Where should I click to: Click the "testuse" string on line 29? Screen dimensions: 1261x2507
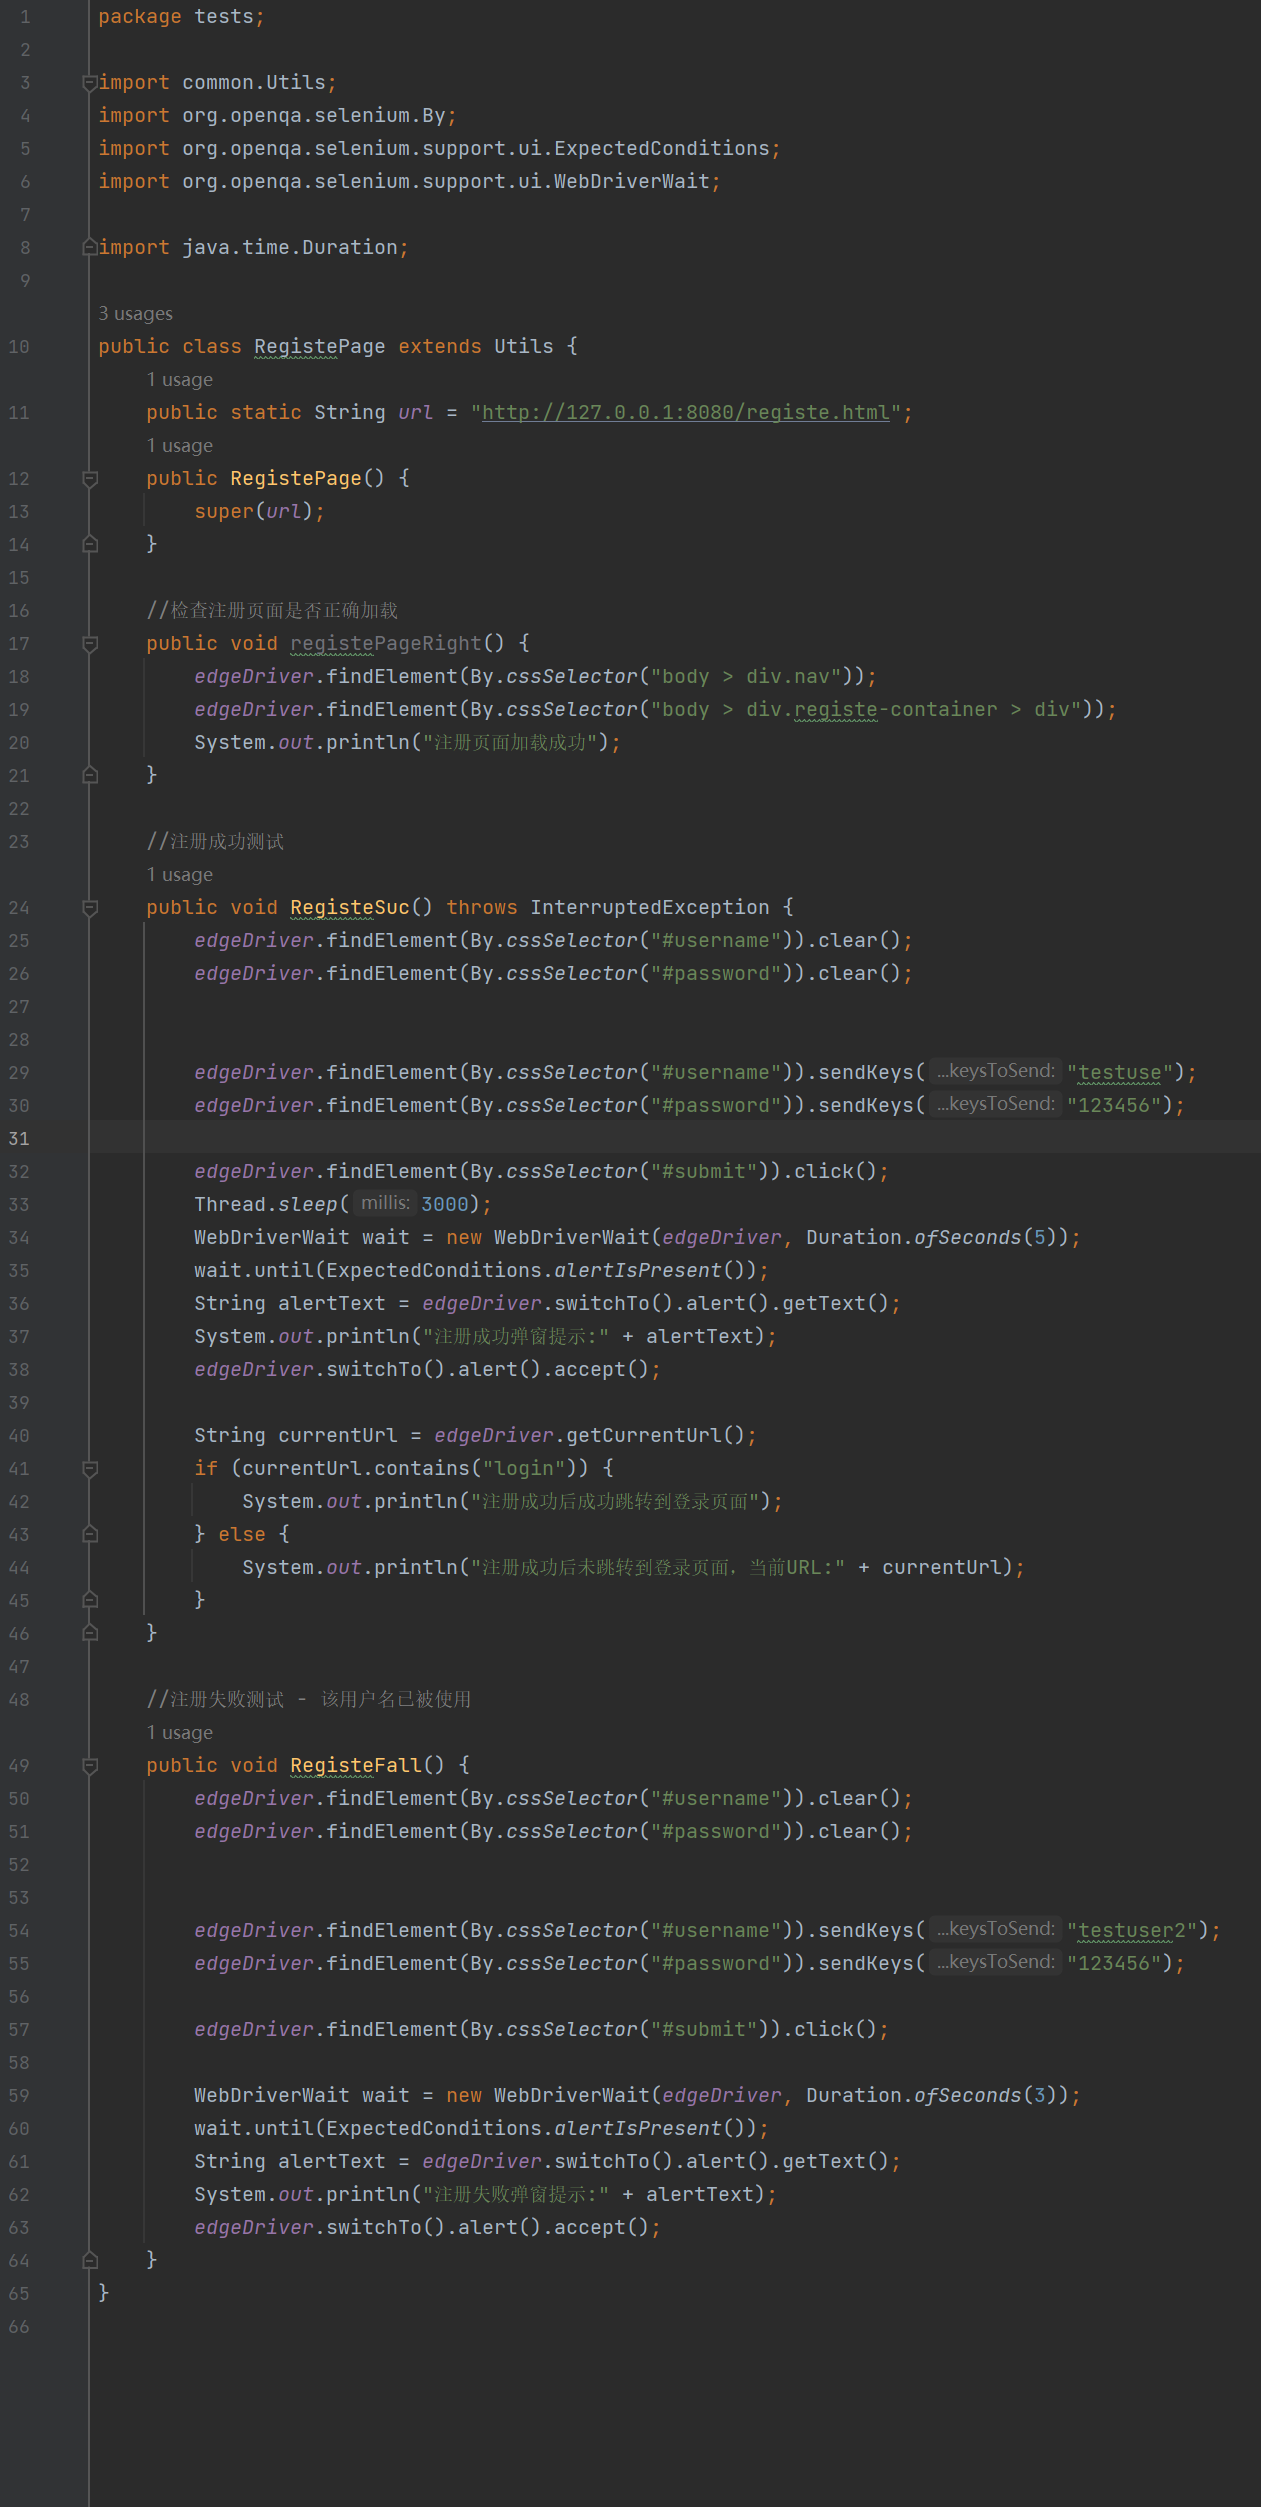point(1120,1073)
